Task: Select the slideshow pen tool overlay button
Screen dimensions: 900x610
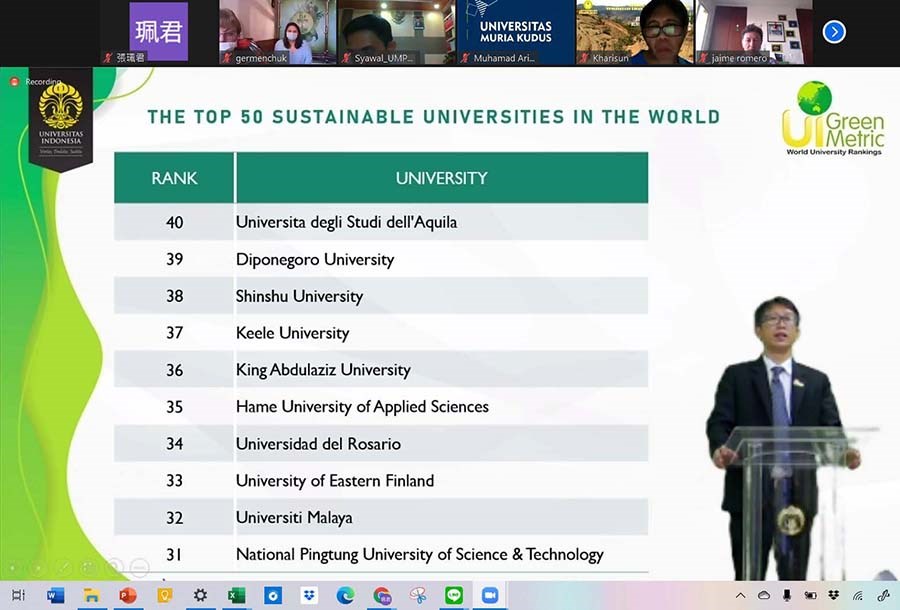Action: [63, 568]
